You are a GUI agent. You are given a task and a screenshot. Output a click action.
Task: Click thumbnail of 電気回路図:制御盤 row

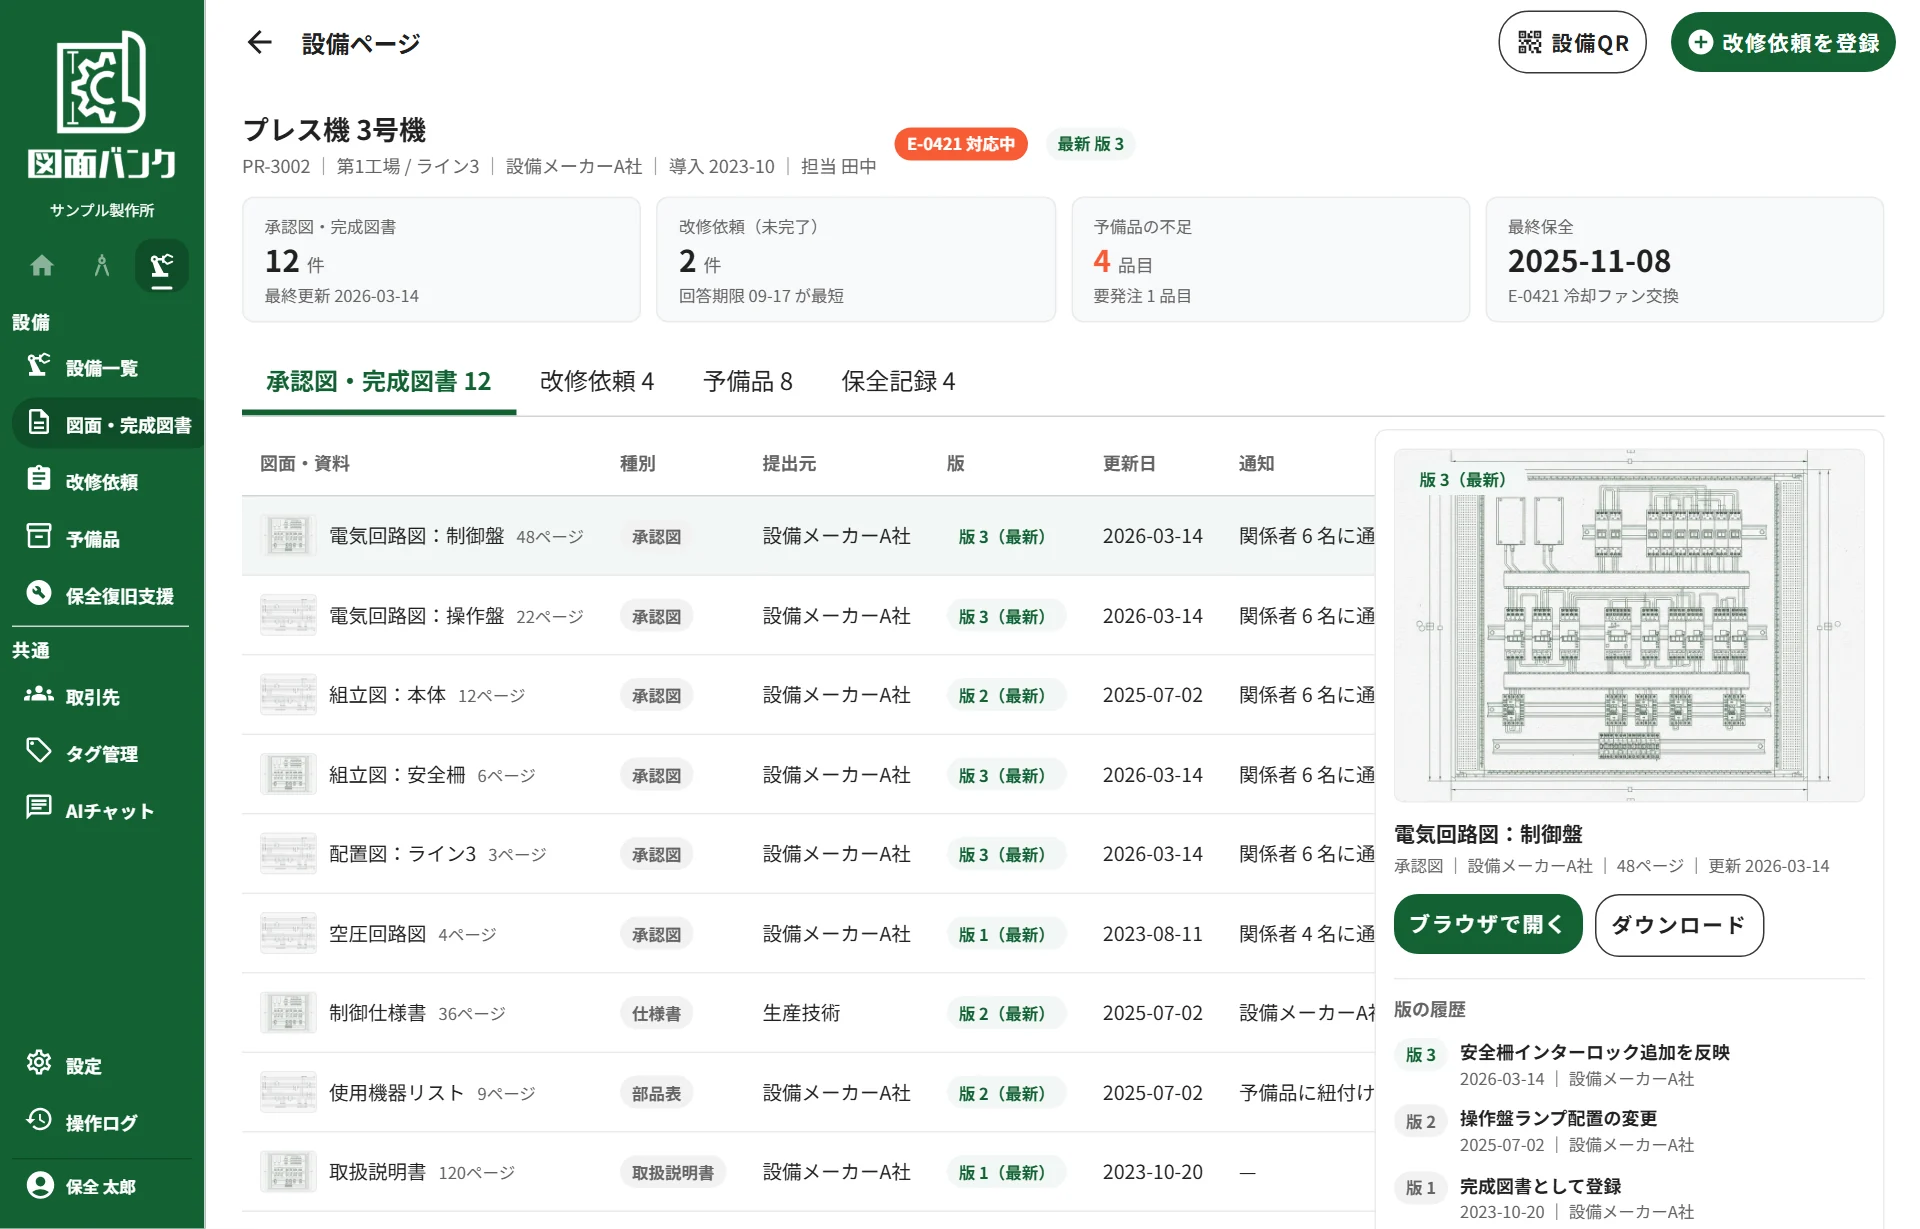[288, 536]
